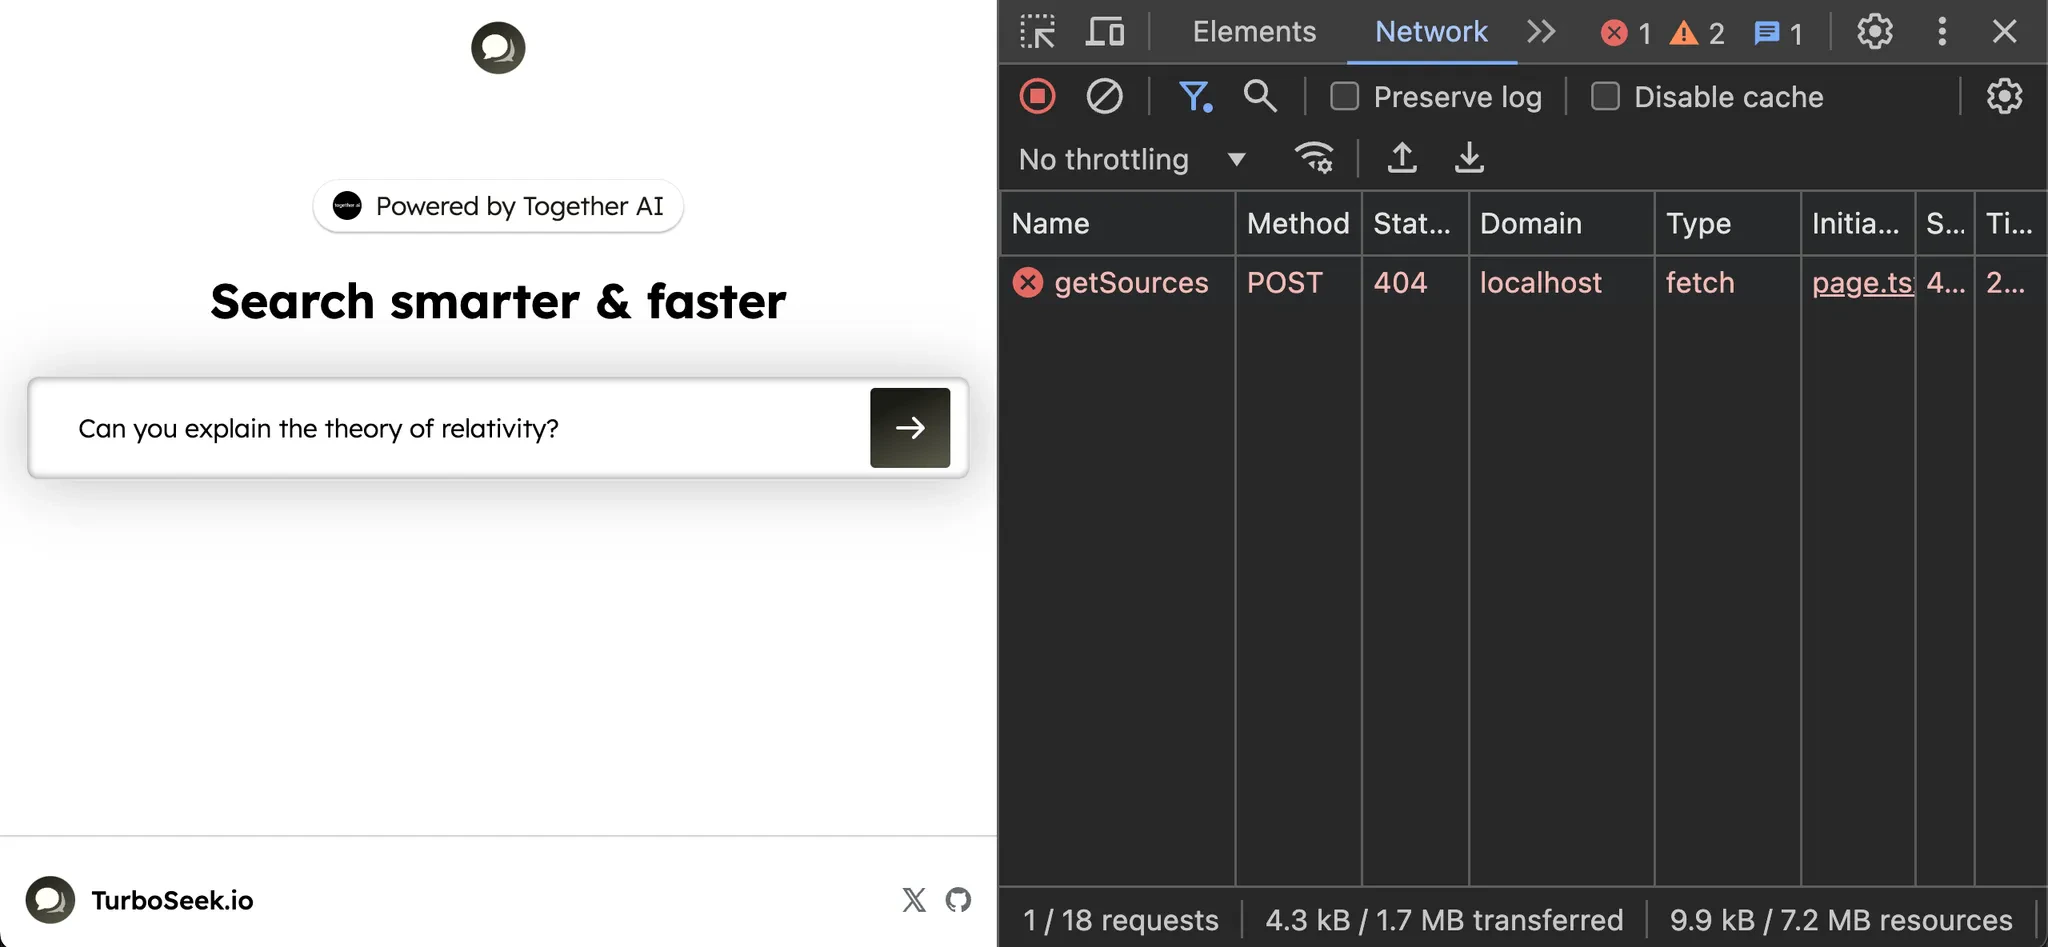Import HAR file with upload icon
Image resolution: width=2048 pixels, height=947 pixels.
[1402, 158]
